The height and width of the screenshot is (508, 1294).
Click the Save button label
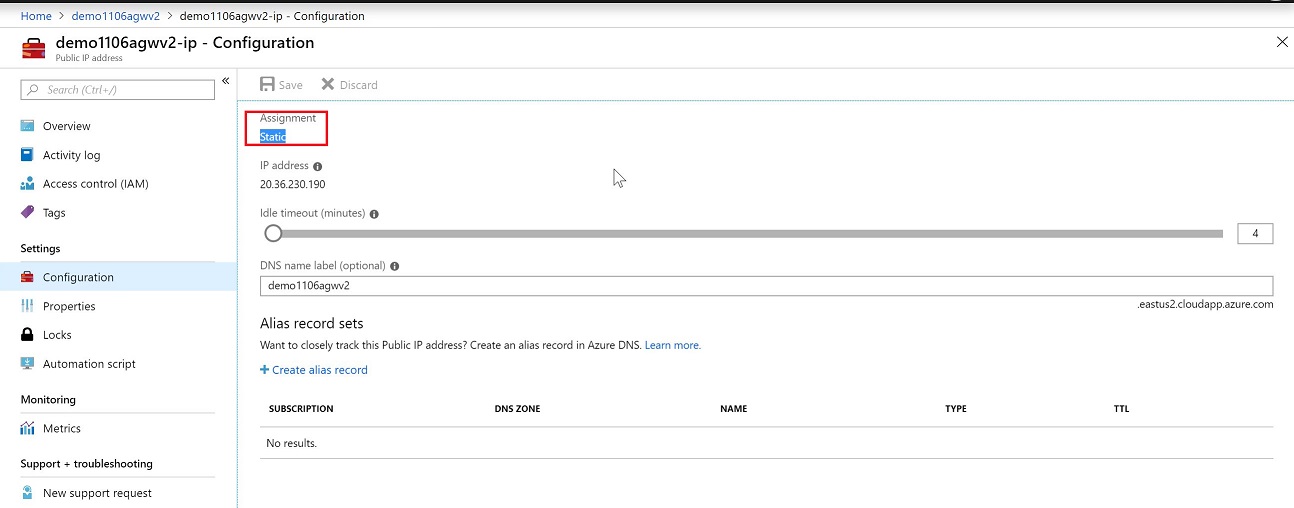(291, 85)
